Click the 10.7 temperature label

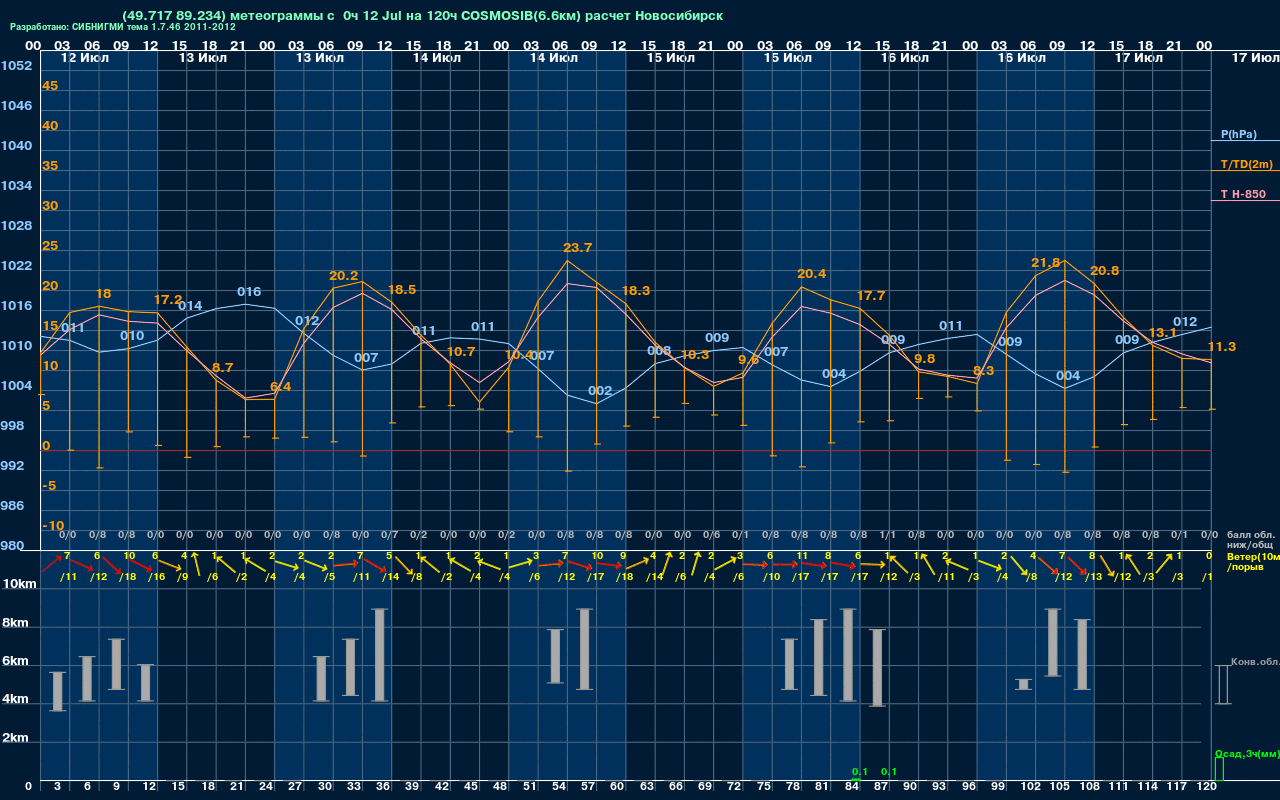click(461, 351)
